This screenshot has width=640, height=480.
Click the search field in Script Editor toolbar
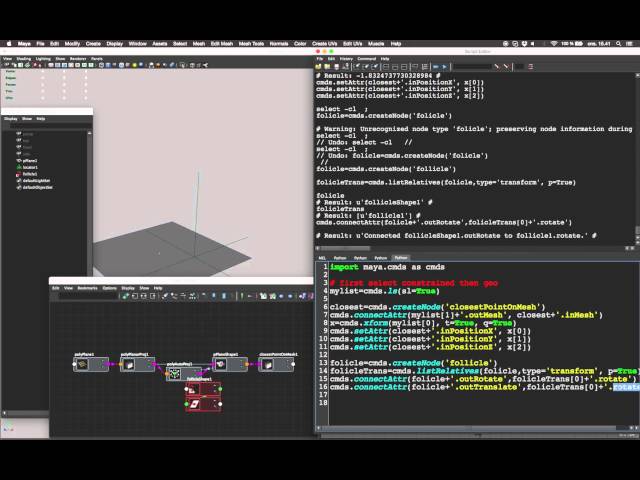click(472, 67)
